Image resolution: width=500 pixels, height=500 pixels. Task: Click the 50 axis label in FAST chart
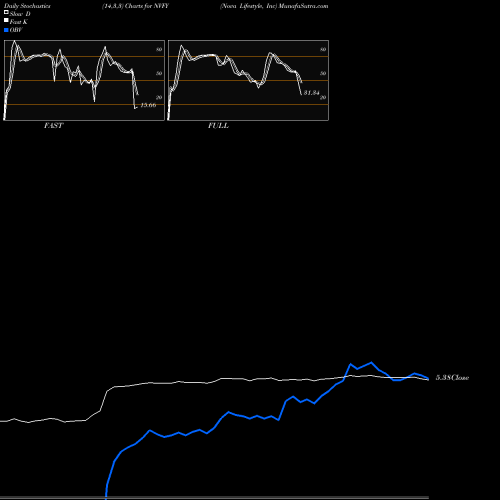pyautogui.click(x=159, y=73)
